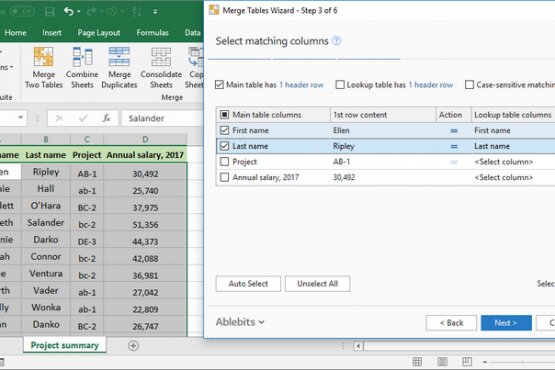
Task: Enable Lookup table has header row checkbox
Action: click(x=340, y=85)
